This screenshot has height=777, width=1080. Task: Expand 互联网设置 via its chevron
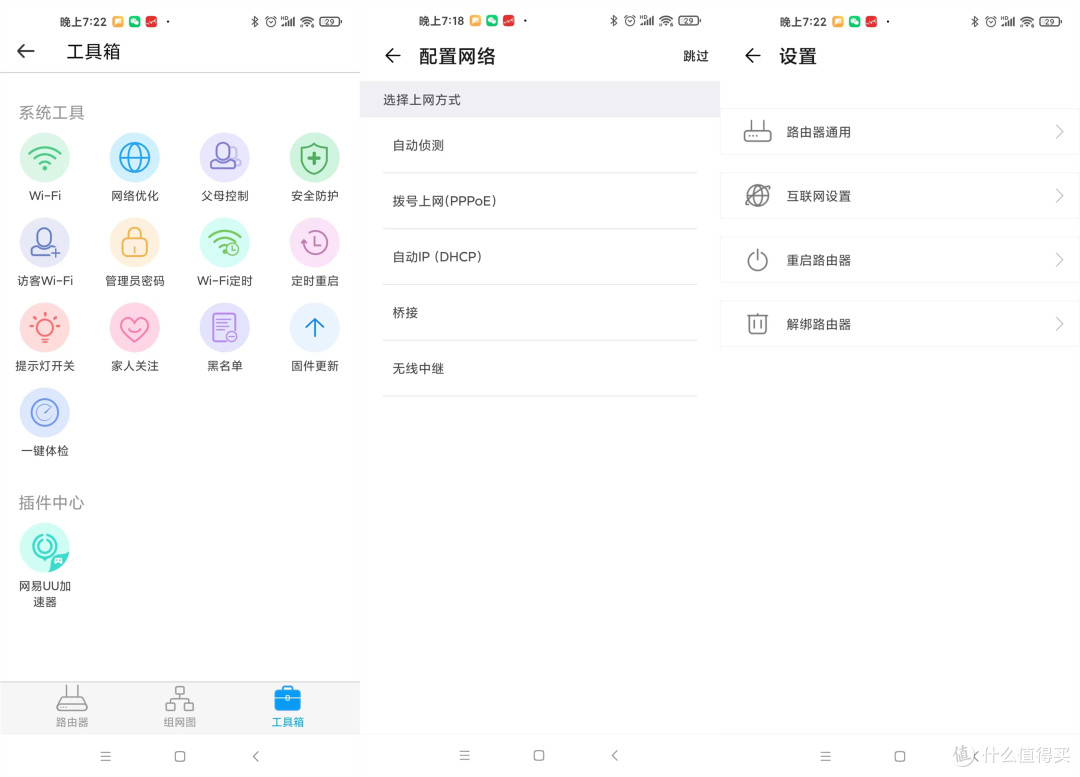point(1059,196)
